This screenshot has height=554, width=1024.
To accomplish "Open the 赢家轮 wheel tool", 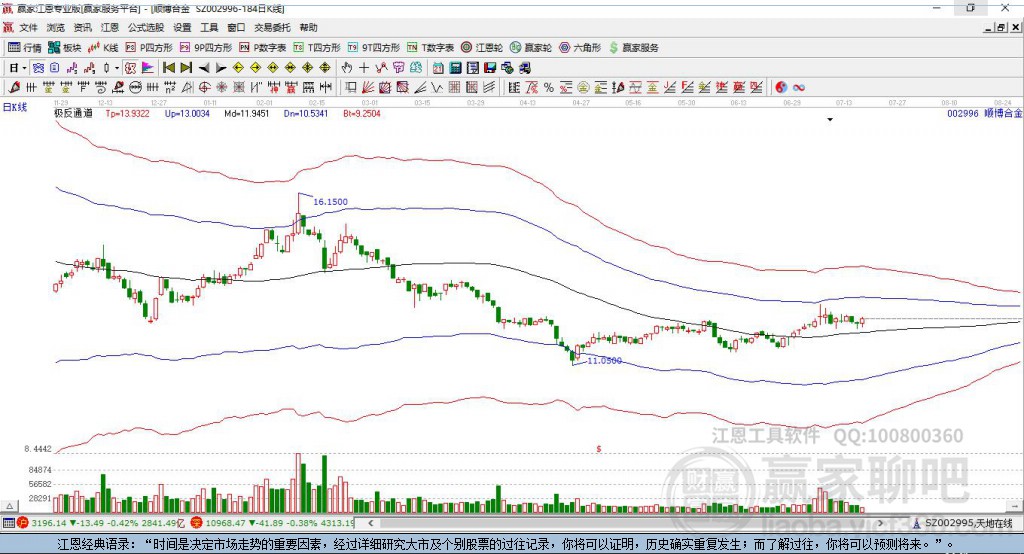I will pos(530,48).
